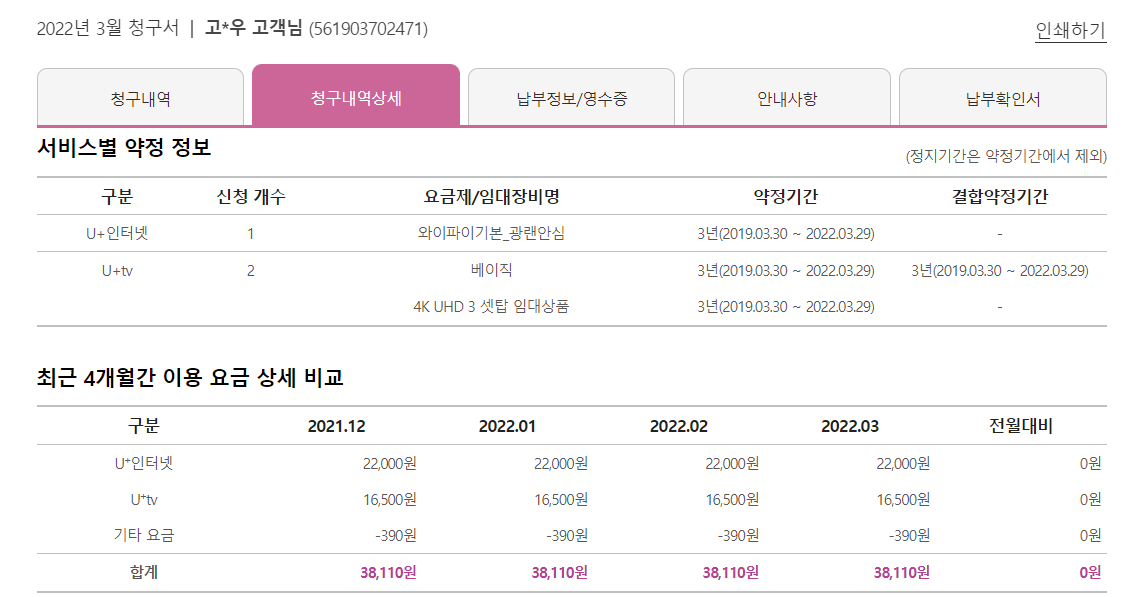Click the 2022년 3월 청구서 title

coord(106,29)
